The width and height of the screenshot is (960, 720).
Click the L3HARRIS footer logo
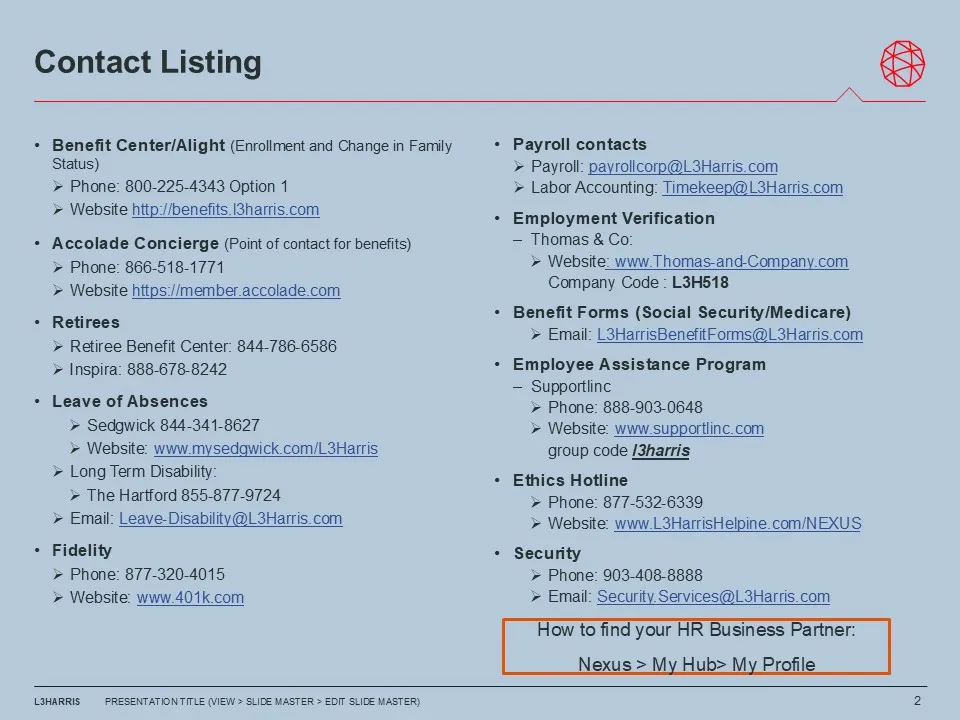click(x=57, y=701)
